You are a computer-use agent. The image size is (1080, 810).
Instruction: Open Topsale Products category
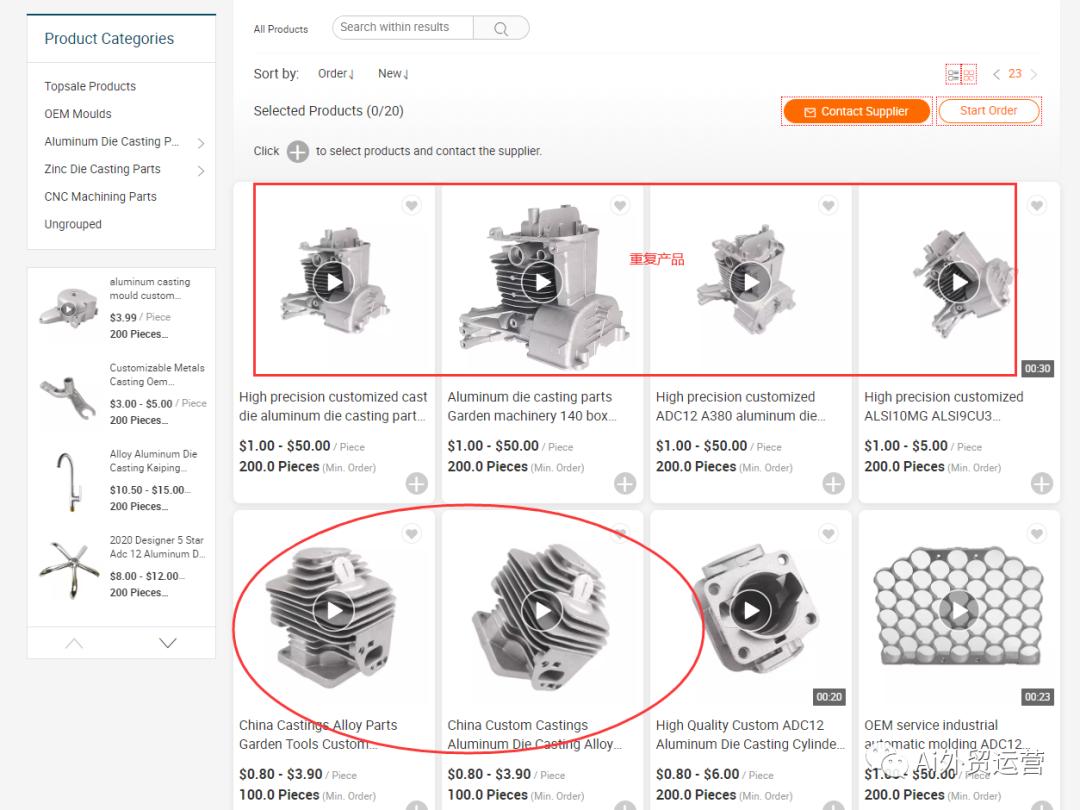90,87
